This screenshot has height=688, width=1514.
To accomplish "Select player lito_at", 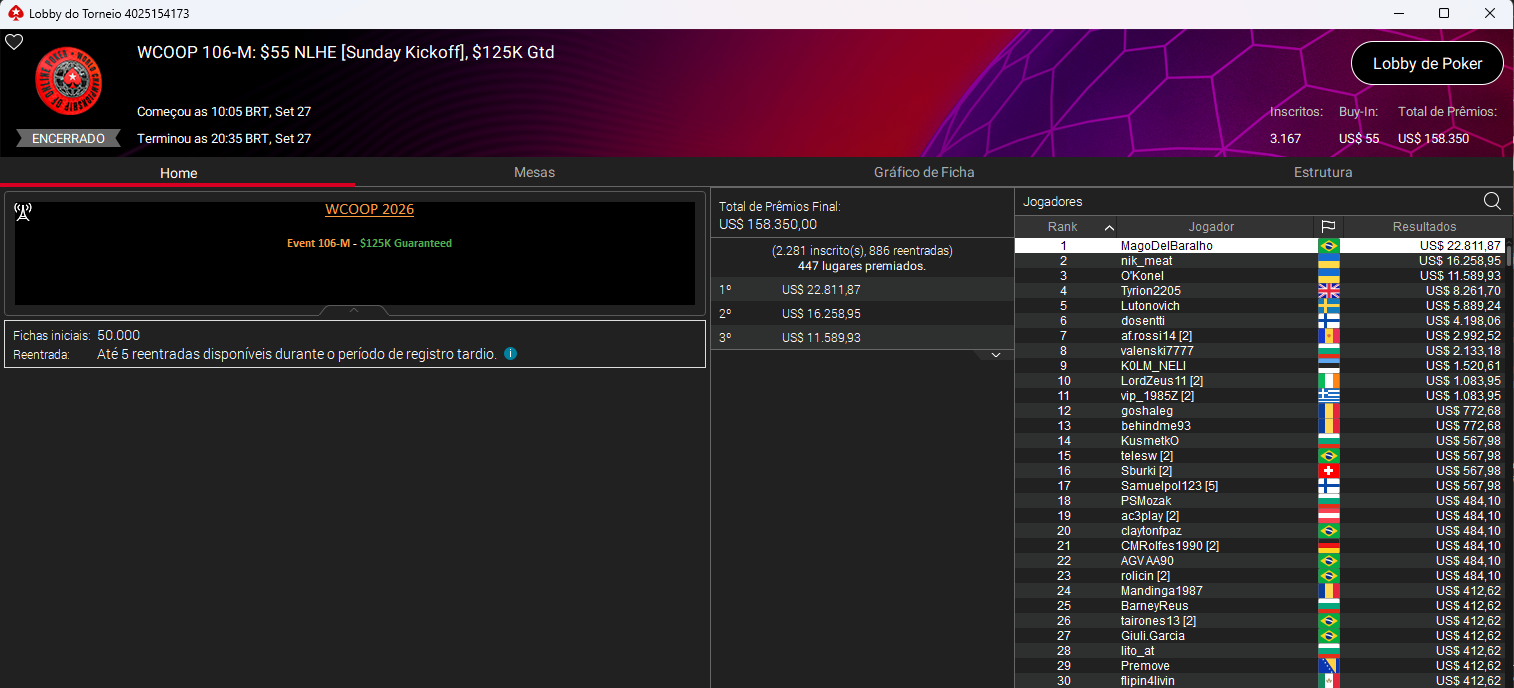I will click(1260, 651).
